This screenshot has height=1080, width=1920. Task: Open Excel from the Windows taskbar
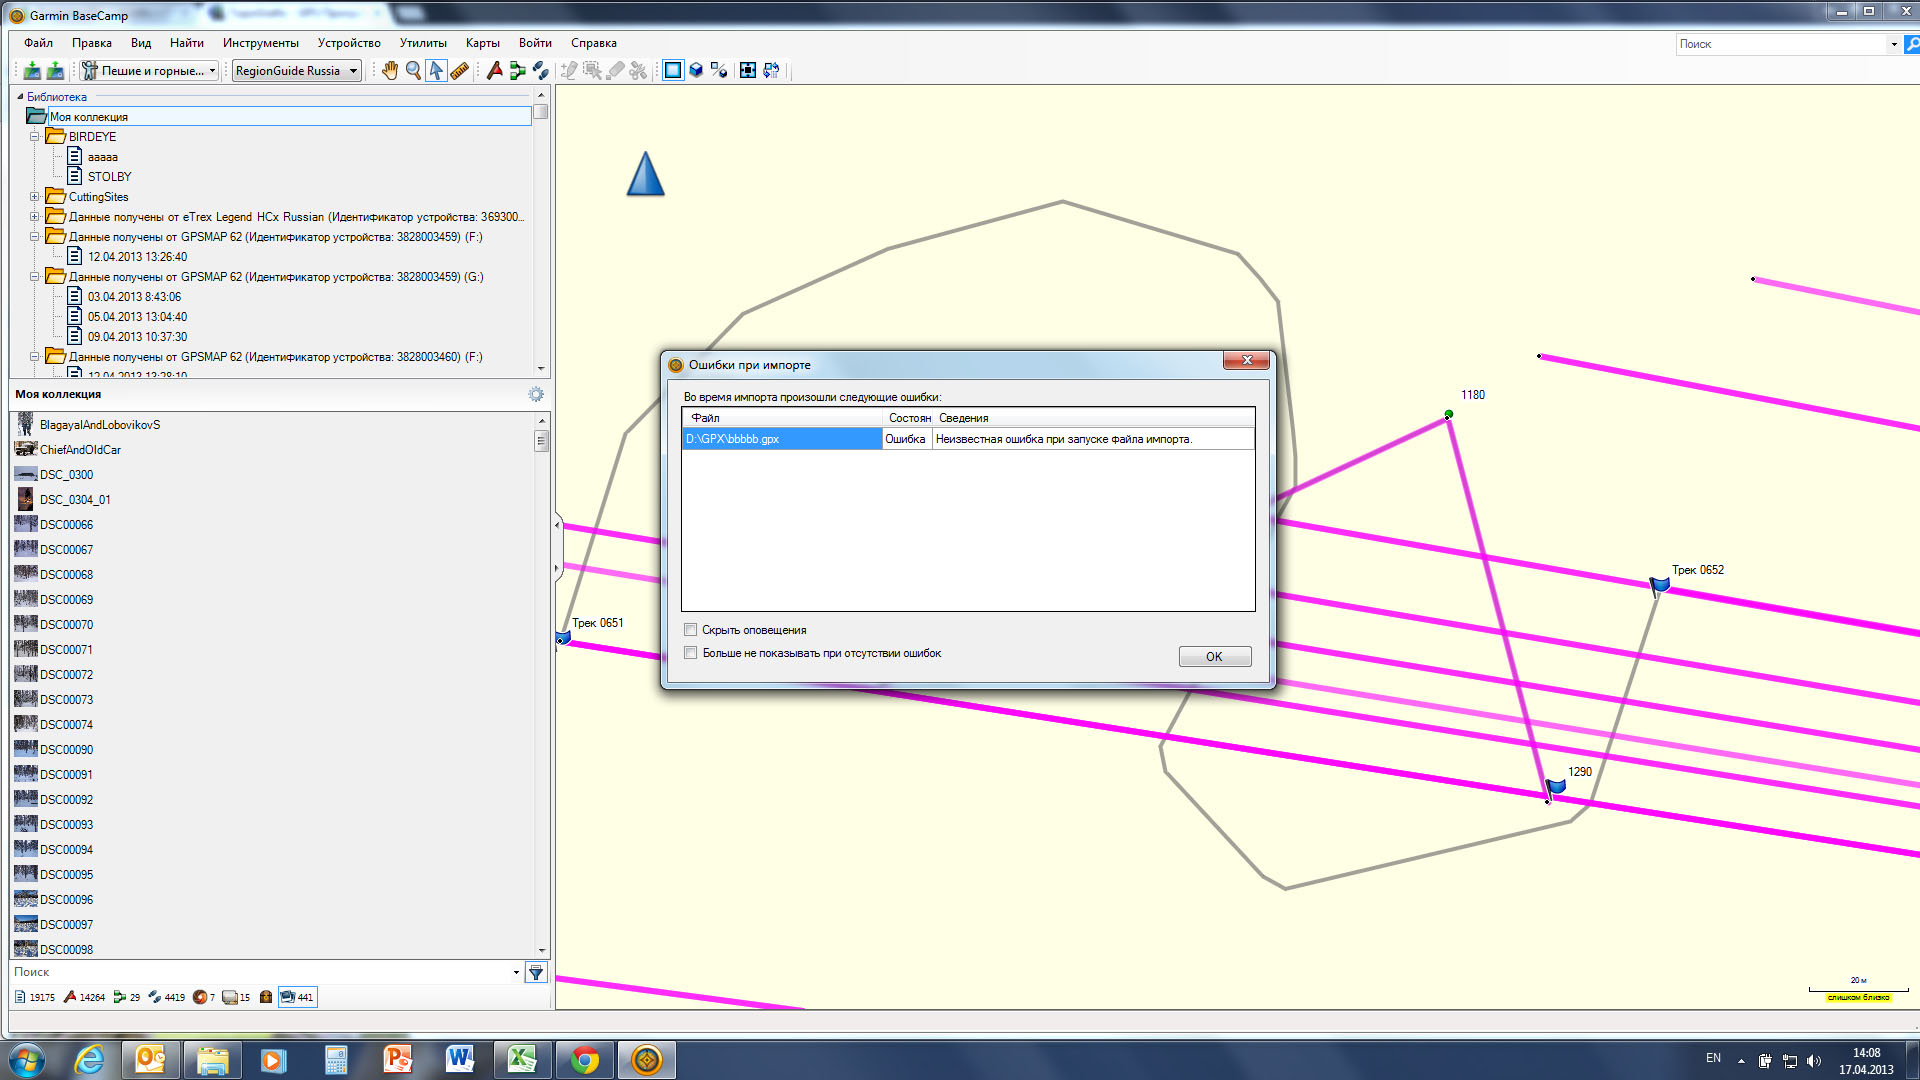[521, 1059]
